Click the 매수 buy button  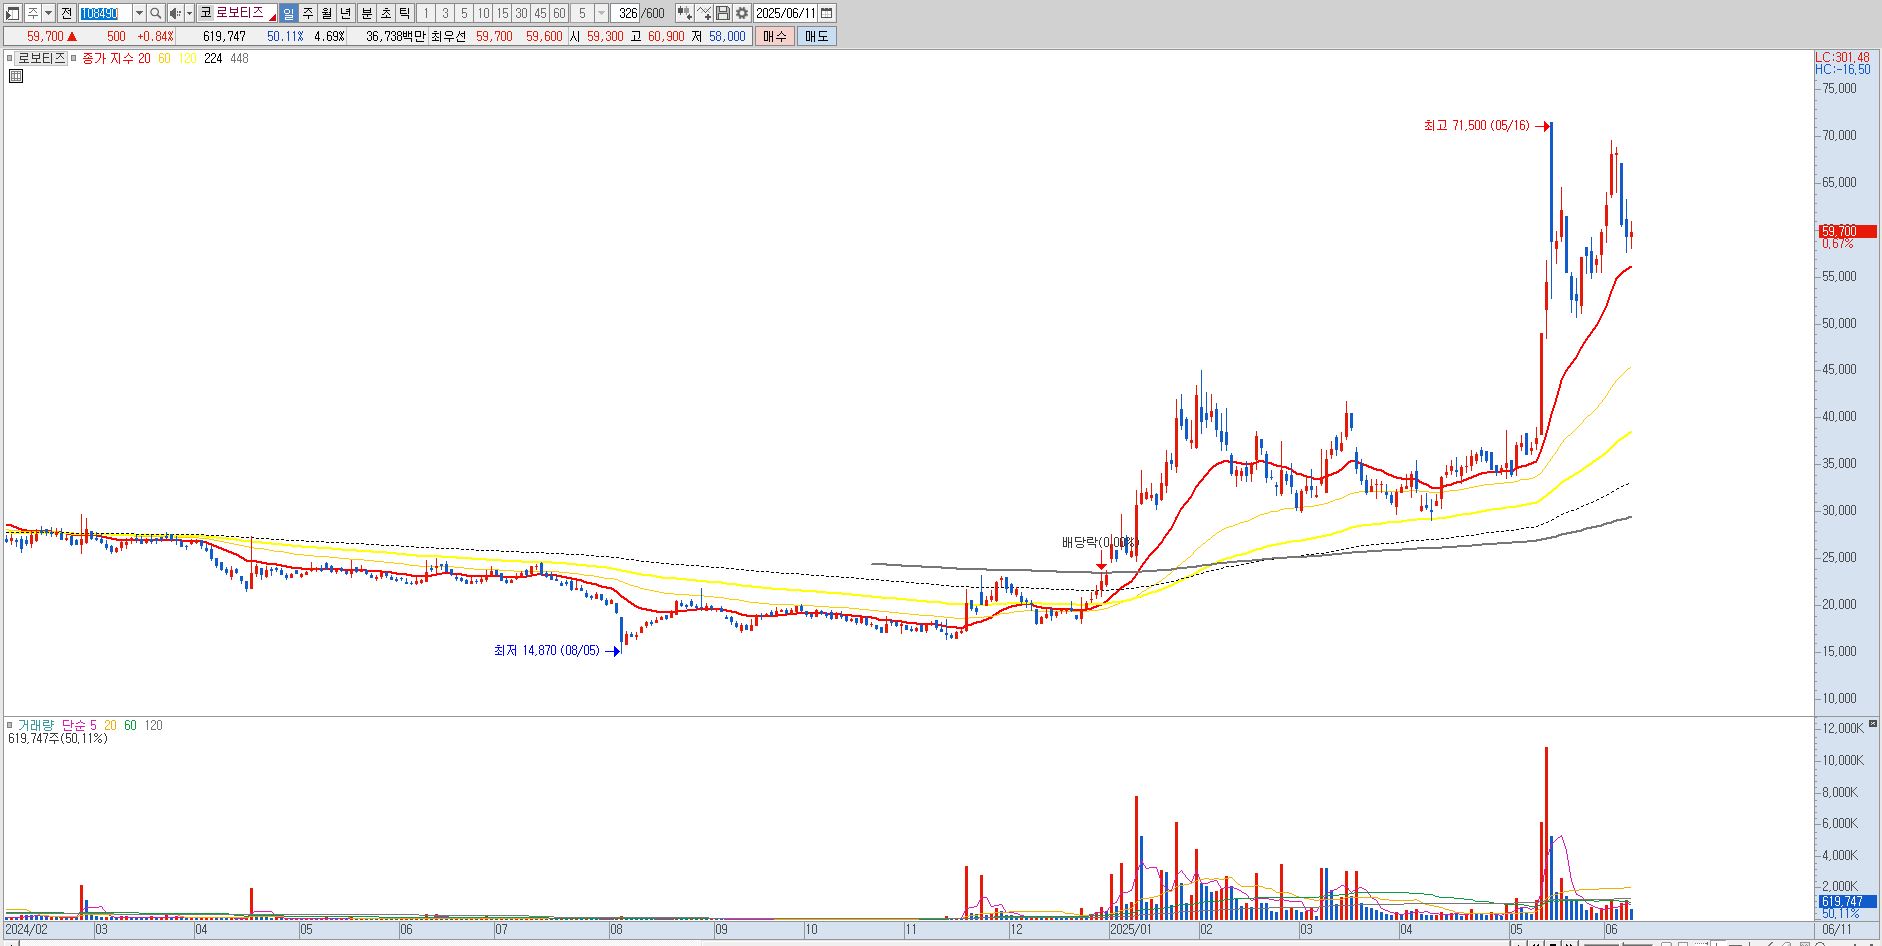tap(775, 36)
